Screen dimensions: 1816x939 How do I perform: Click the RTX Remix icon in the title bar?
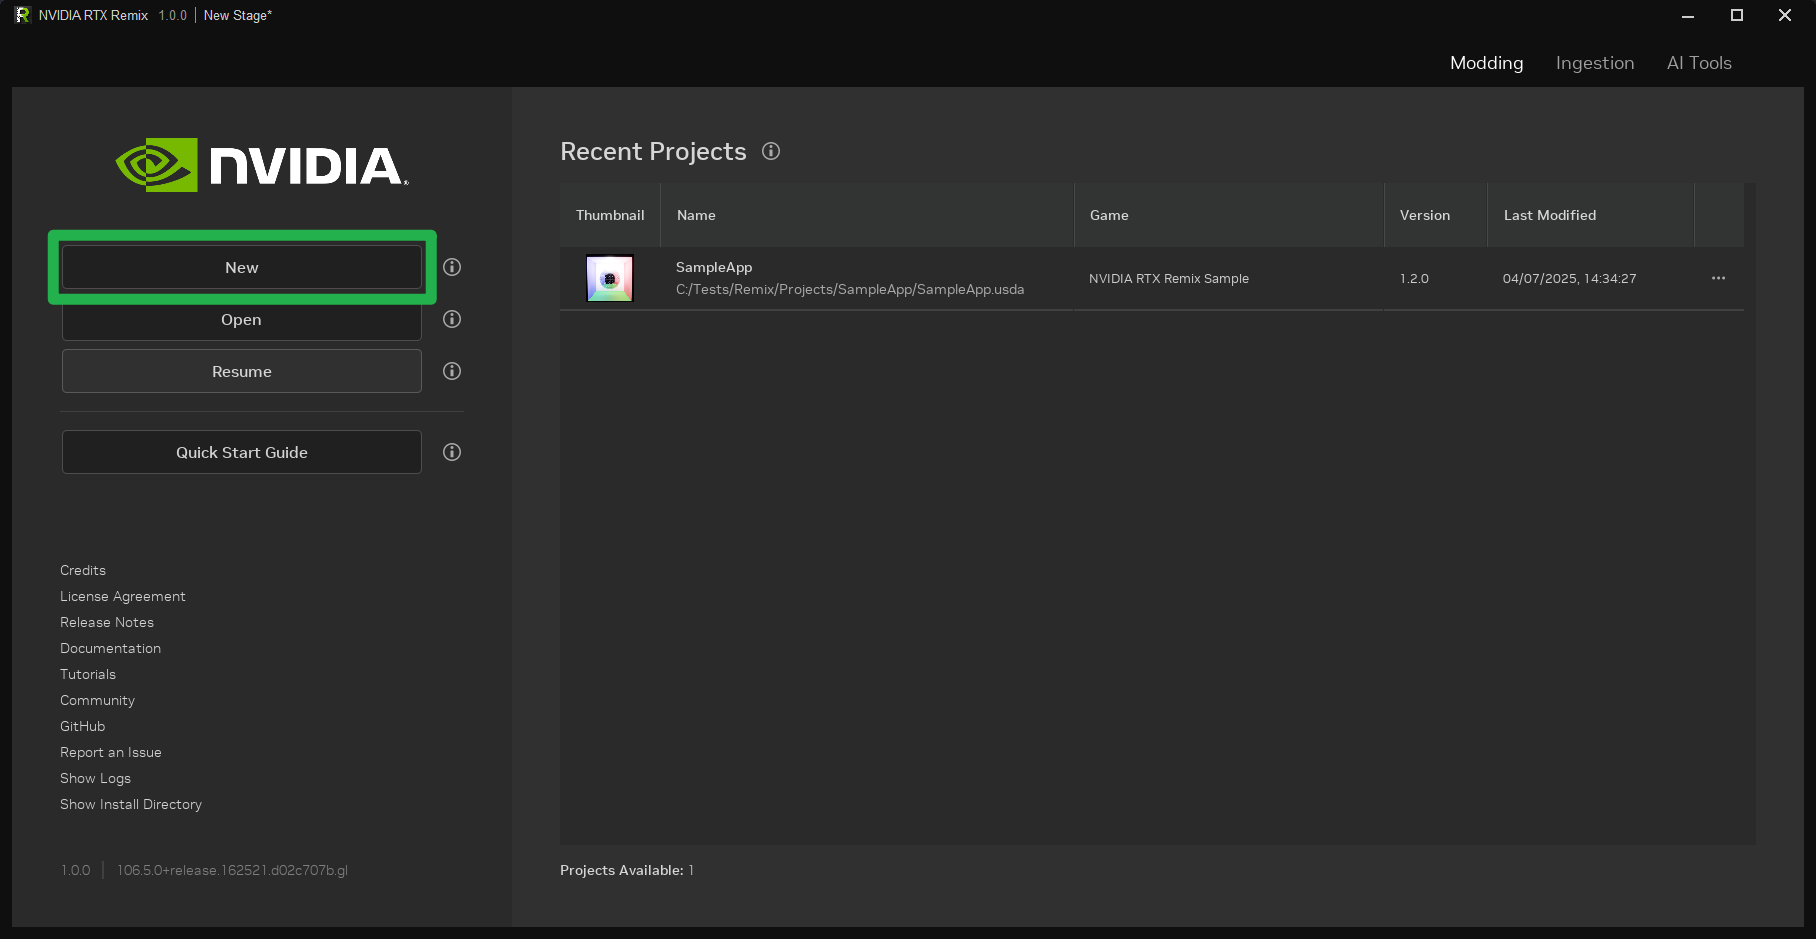click(21, 15)
